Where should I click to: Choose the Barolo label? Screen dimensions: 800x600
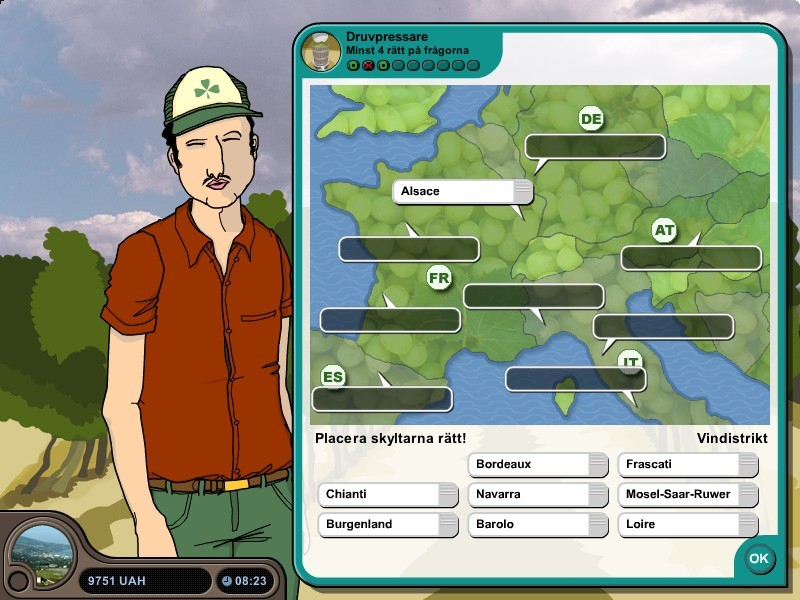click(538, 524)
